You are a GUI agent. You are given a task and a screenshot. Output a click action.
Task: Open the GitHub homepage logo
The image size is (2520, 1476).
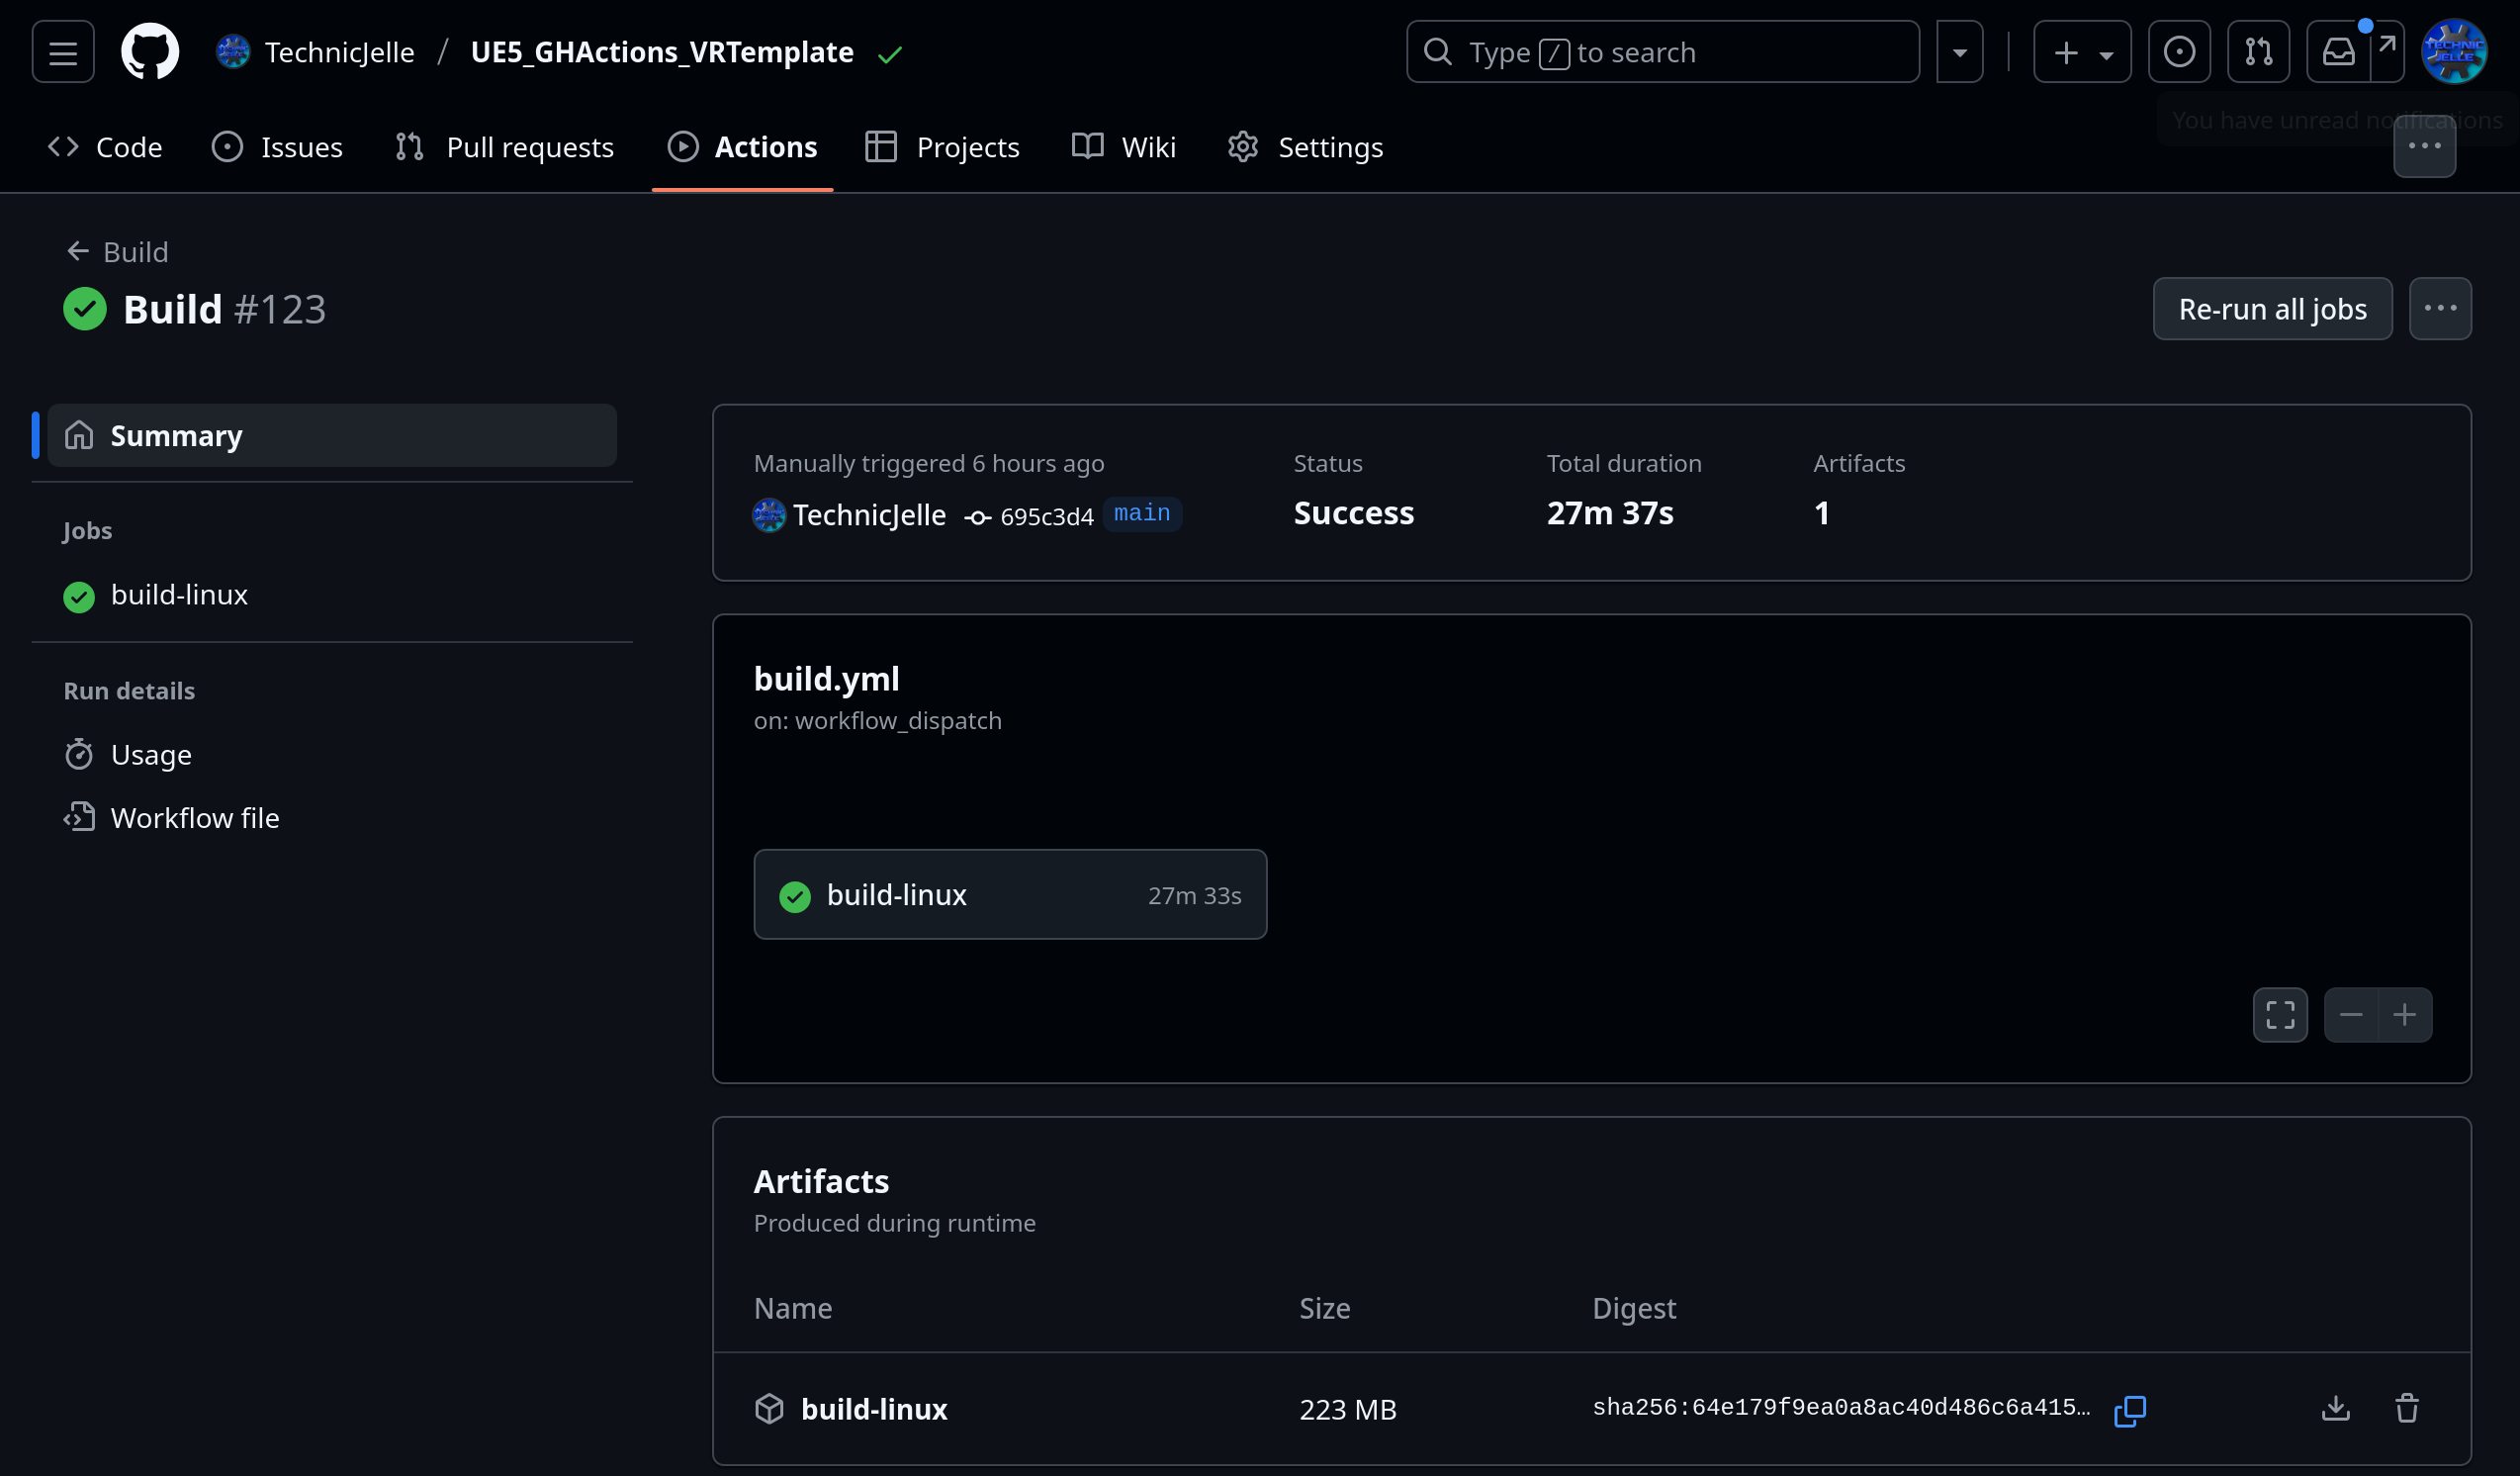(x=150, y=52)
